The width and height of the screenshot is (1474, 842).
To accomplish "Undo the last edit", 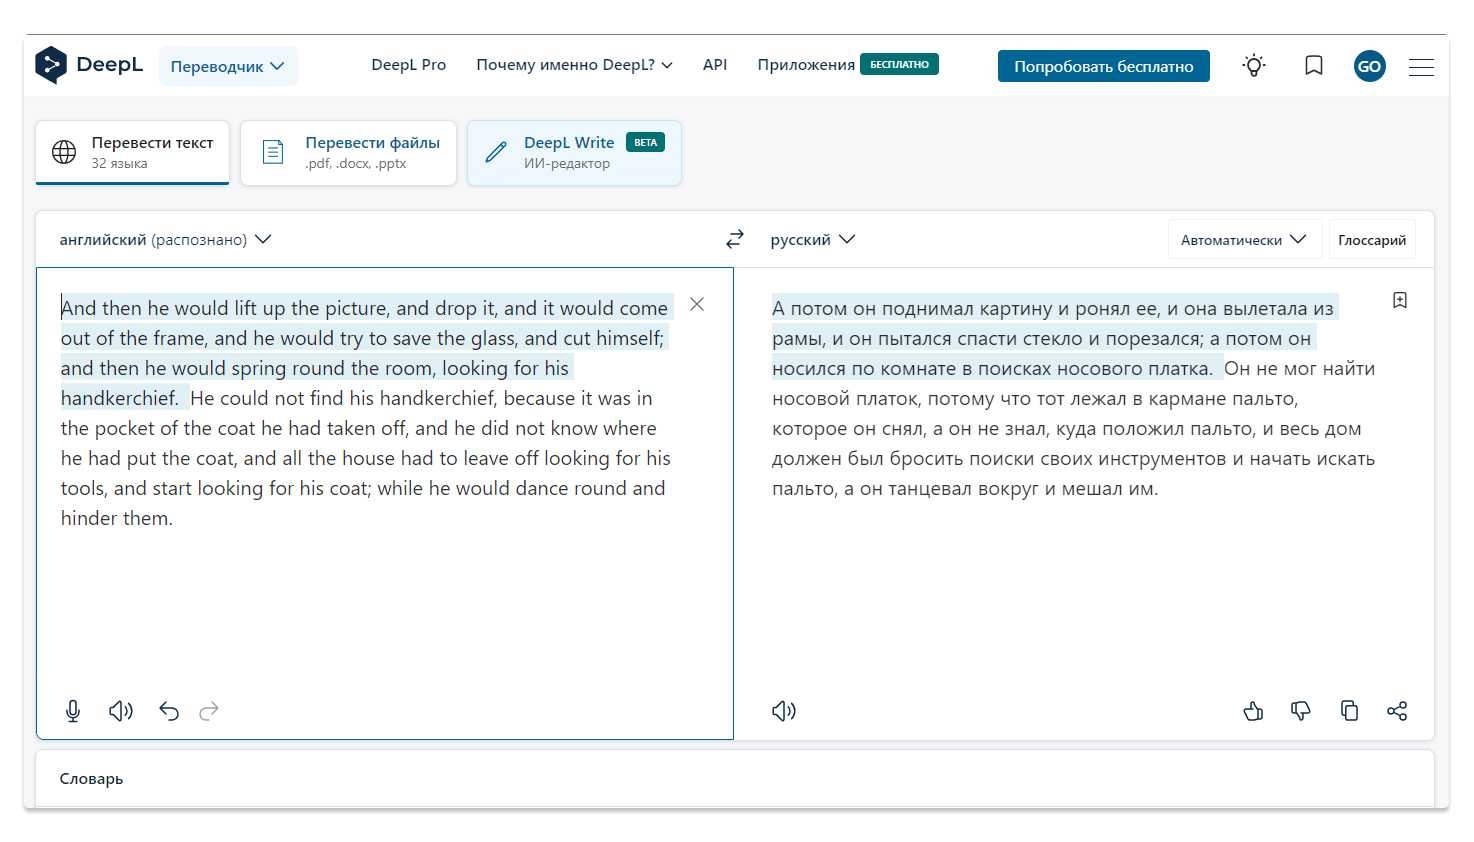I will [169, 711].
